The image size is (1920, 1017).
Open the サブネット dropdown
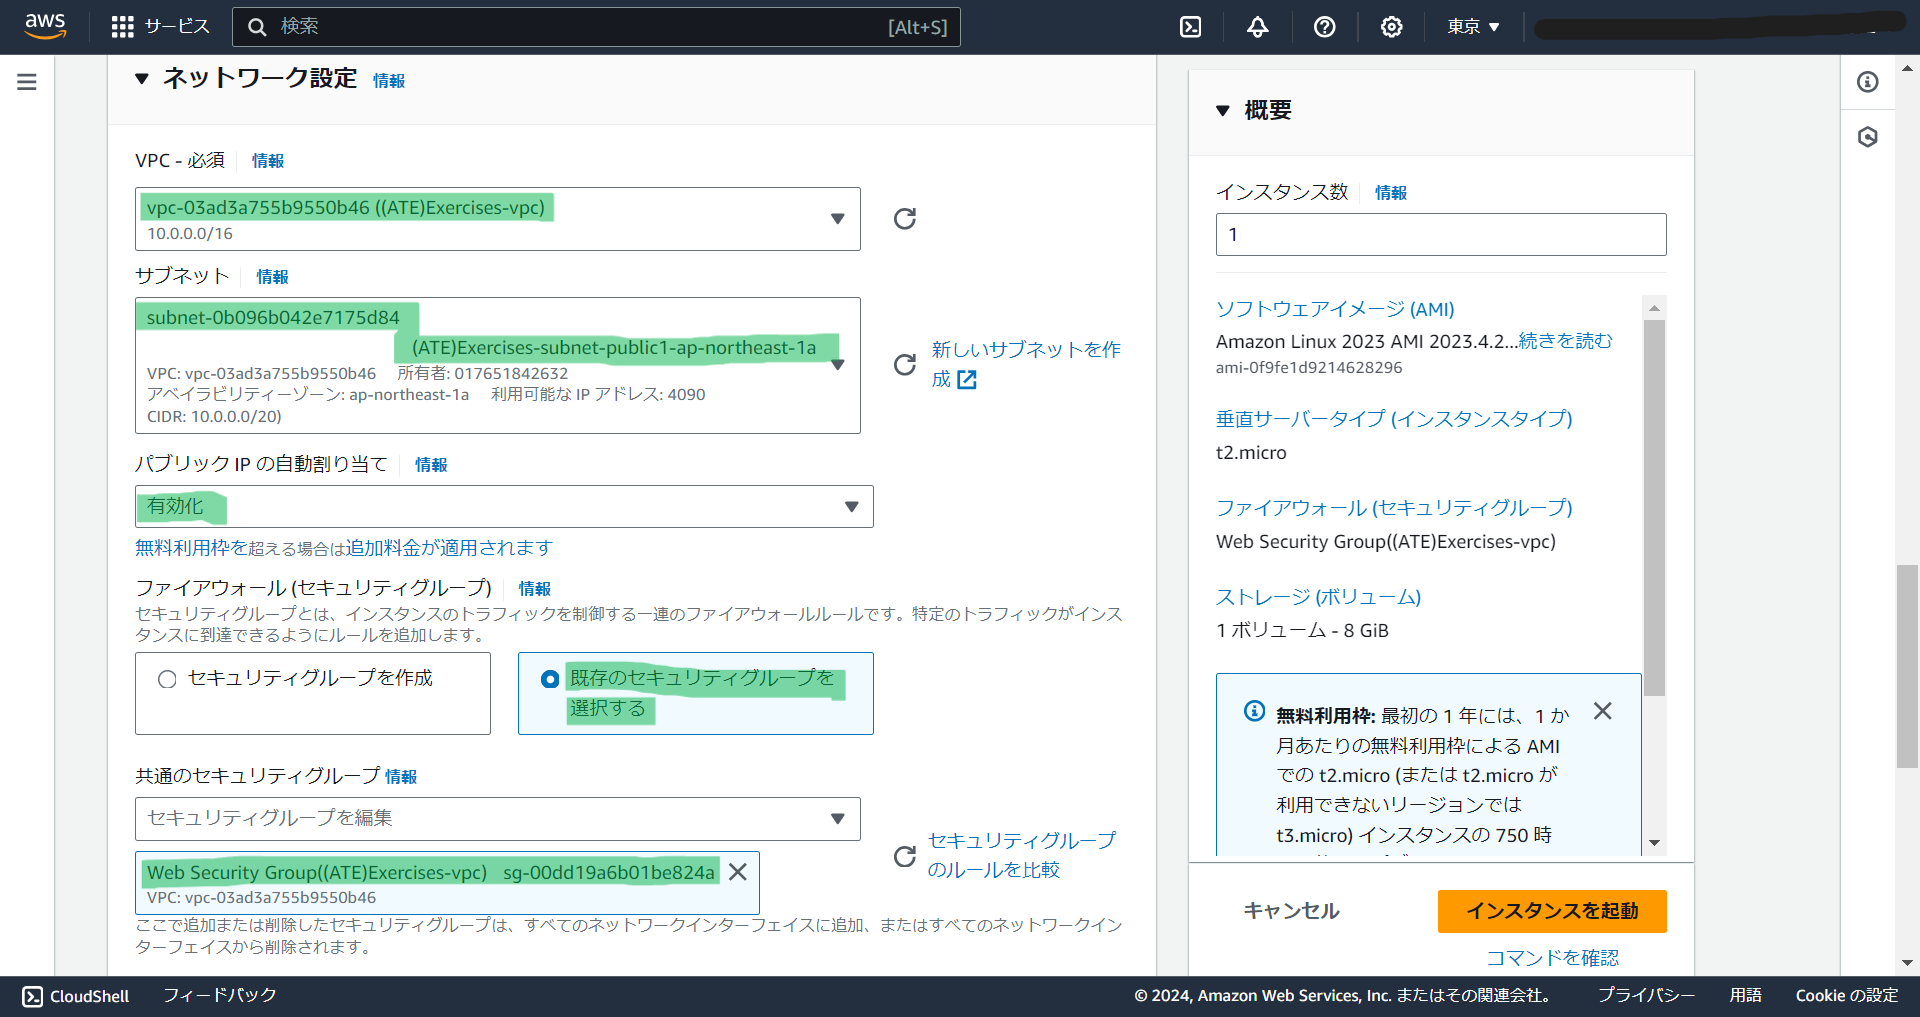coord(839,365)
